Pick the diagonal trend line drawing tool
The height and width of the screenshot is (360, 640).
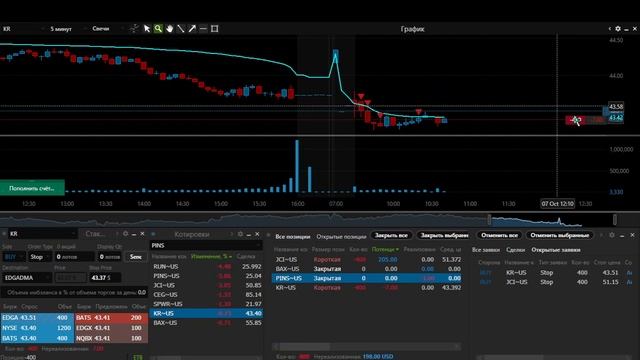pos(181,29)
